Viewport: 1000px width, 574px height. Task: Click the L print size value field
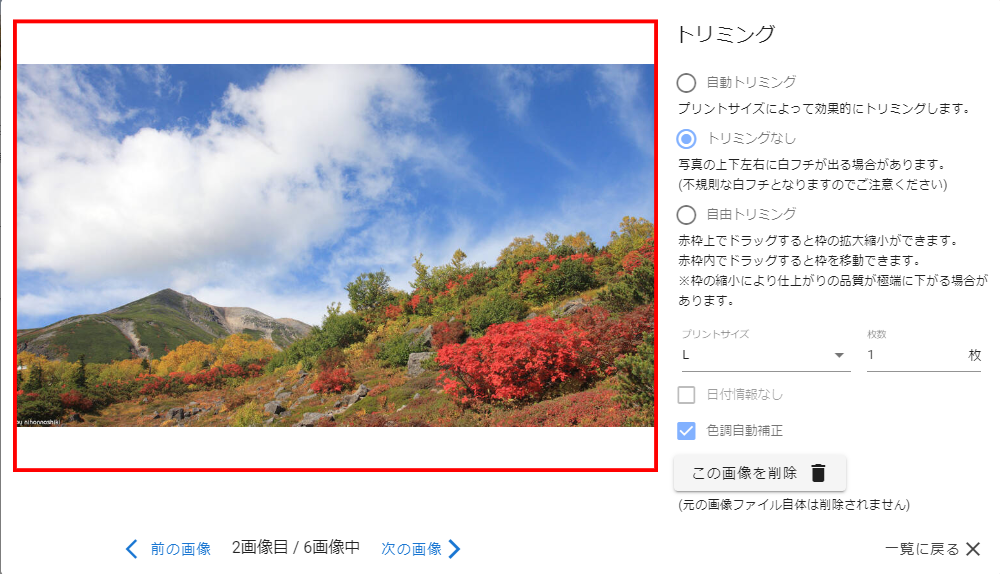pos(766,355)
